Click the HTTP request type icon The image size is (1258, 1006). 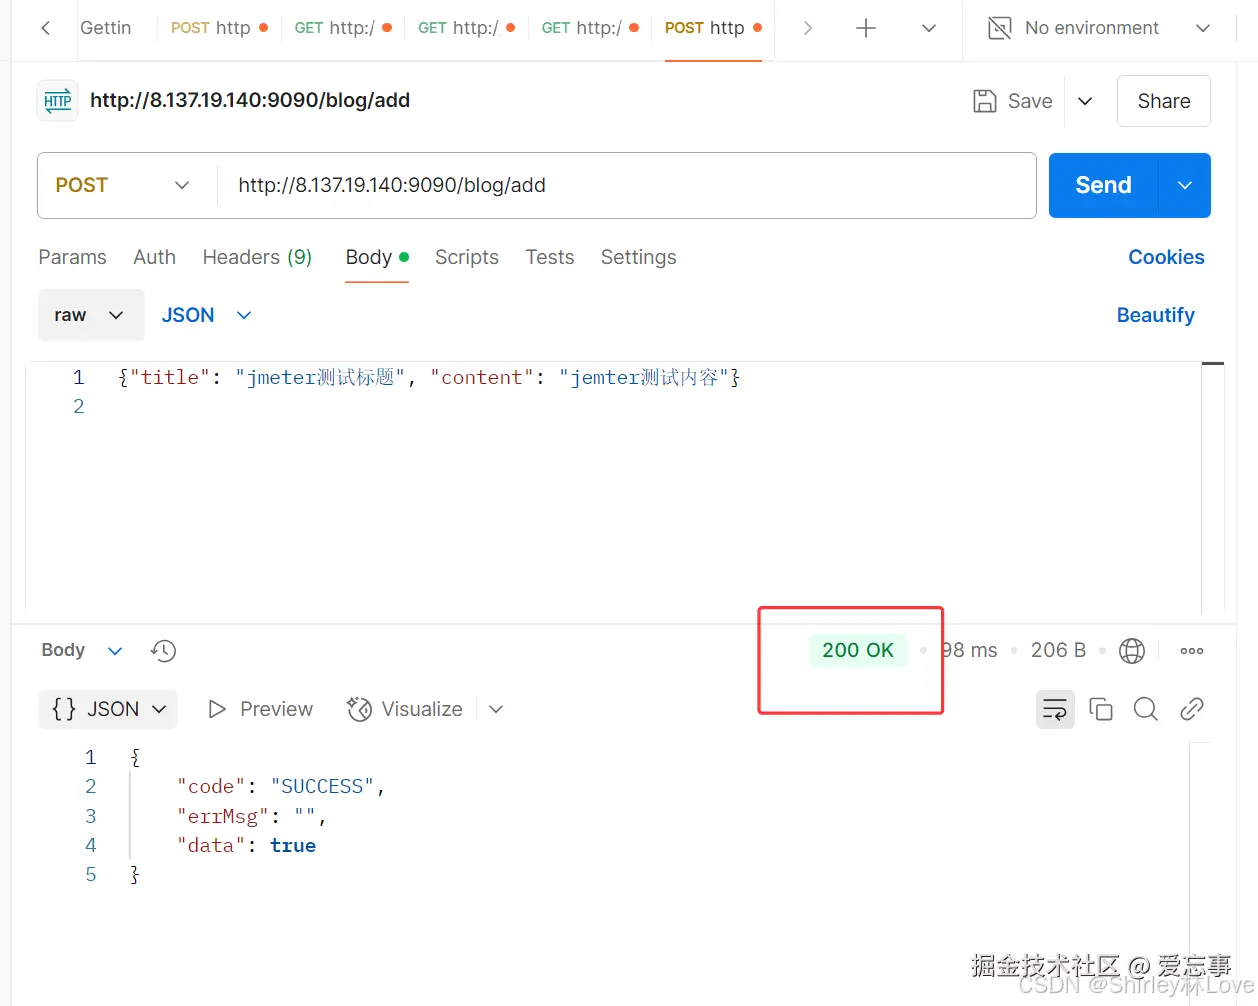pyautogui.click(x=58, y=101)
